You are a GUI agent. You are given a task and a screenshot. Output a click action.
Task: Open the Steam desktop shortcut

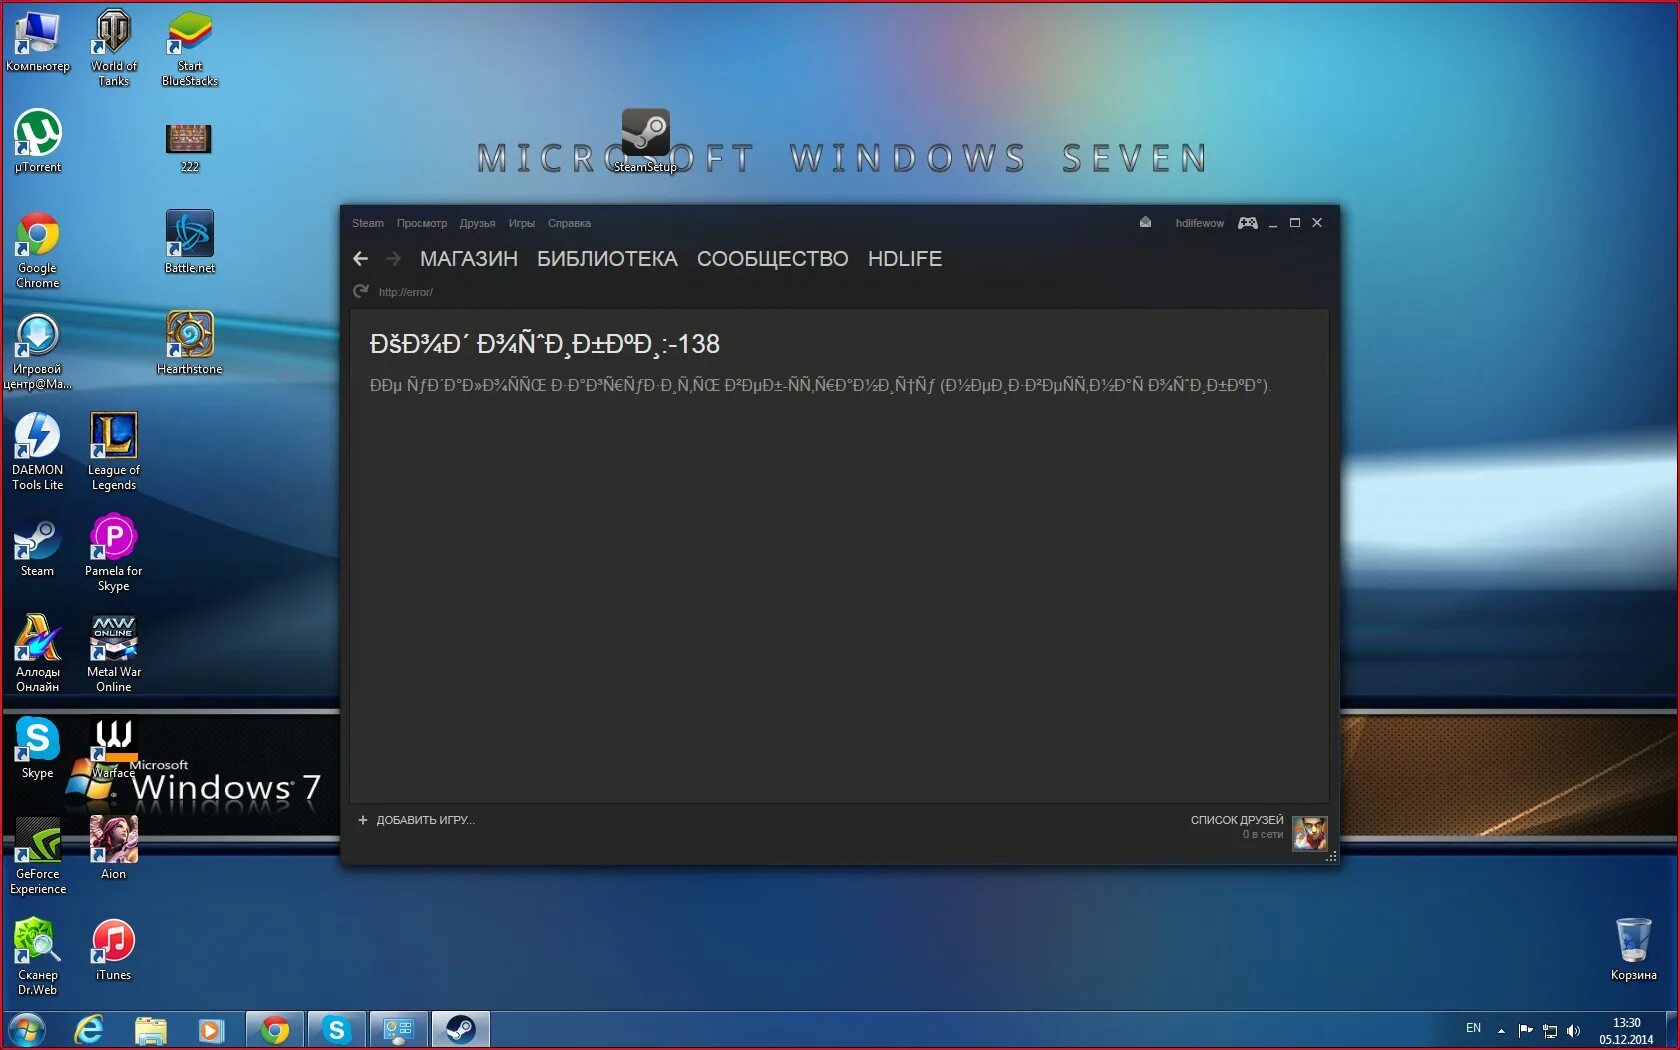click(37, 548)
